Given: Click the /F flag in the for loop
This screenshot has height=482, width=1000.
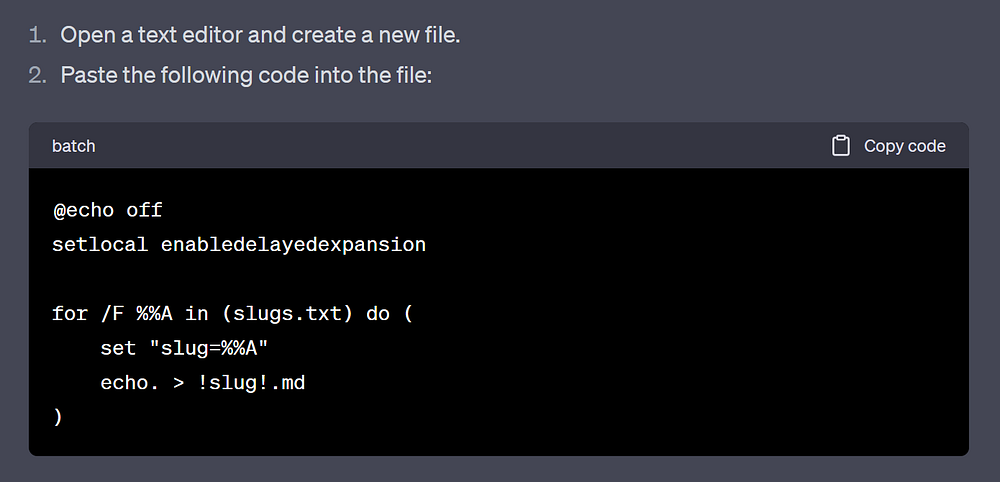Looking at the screenshot, I should (x=112, y=314).
